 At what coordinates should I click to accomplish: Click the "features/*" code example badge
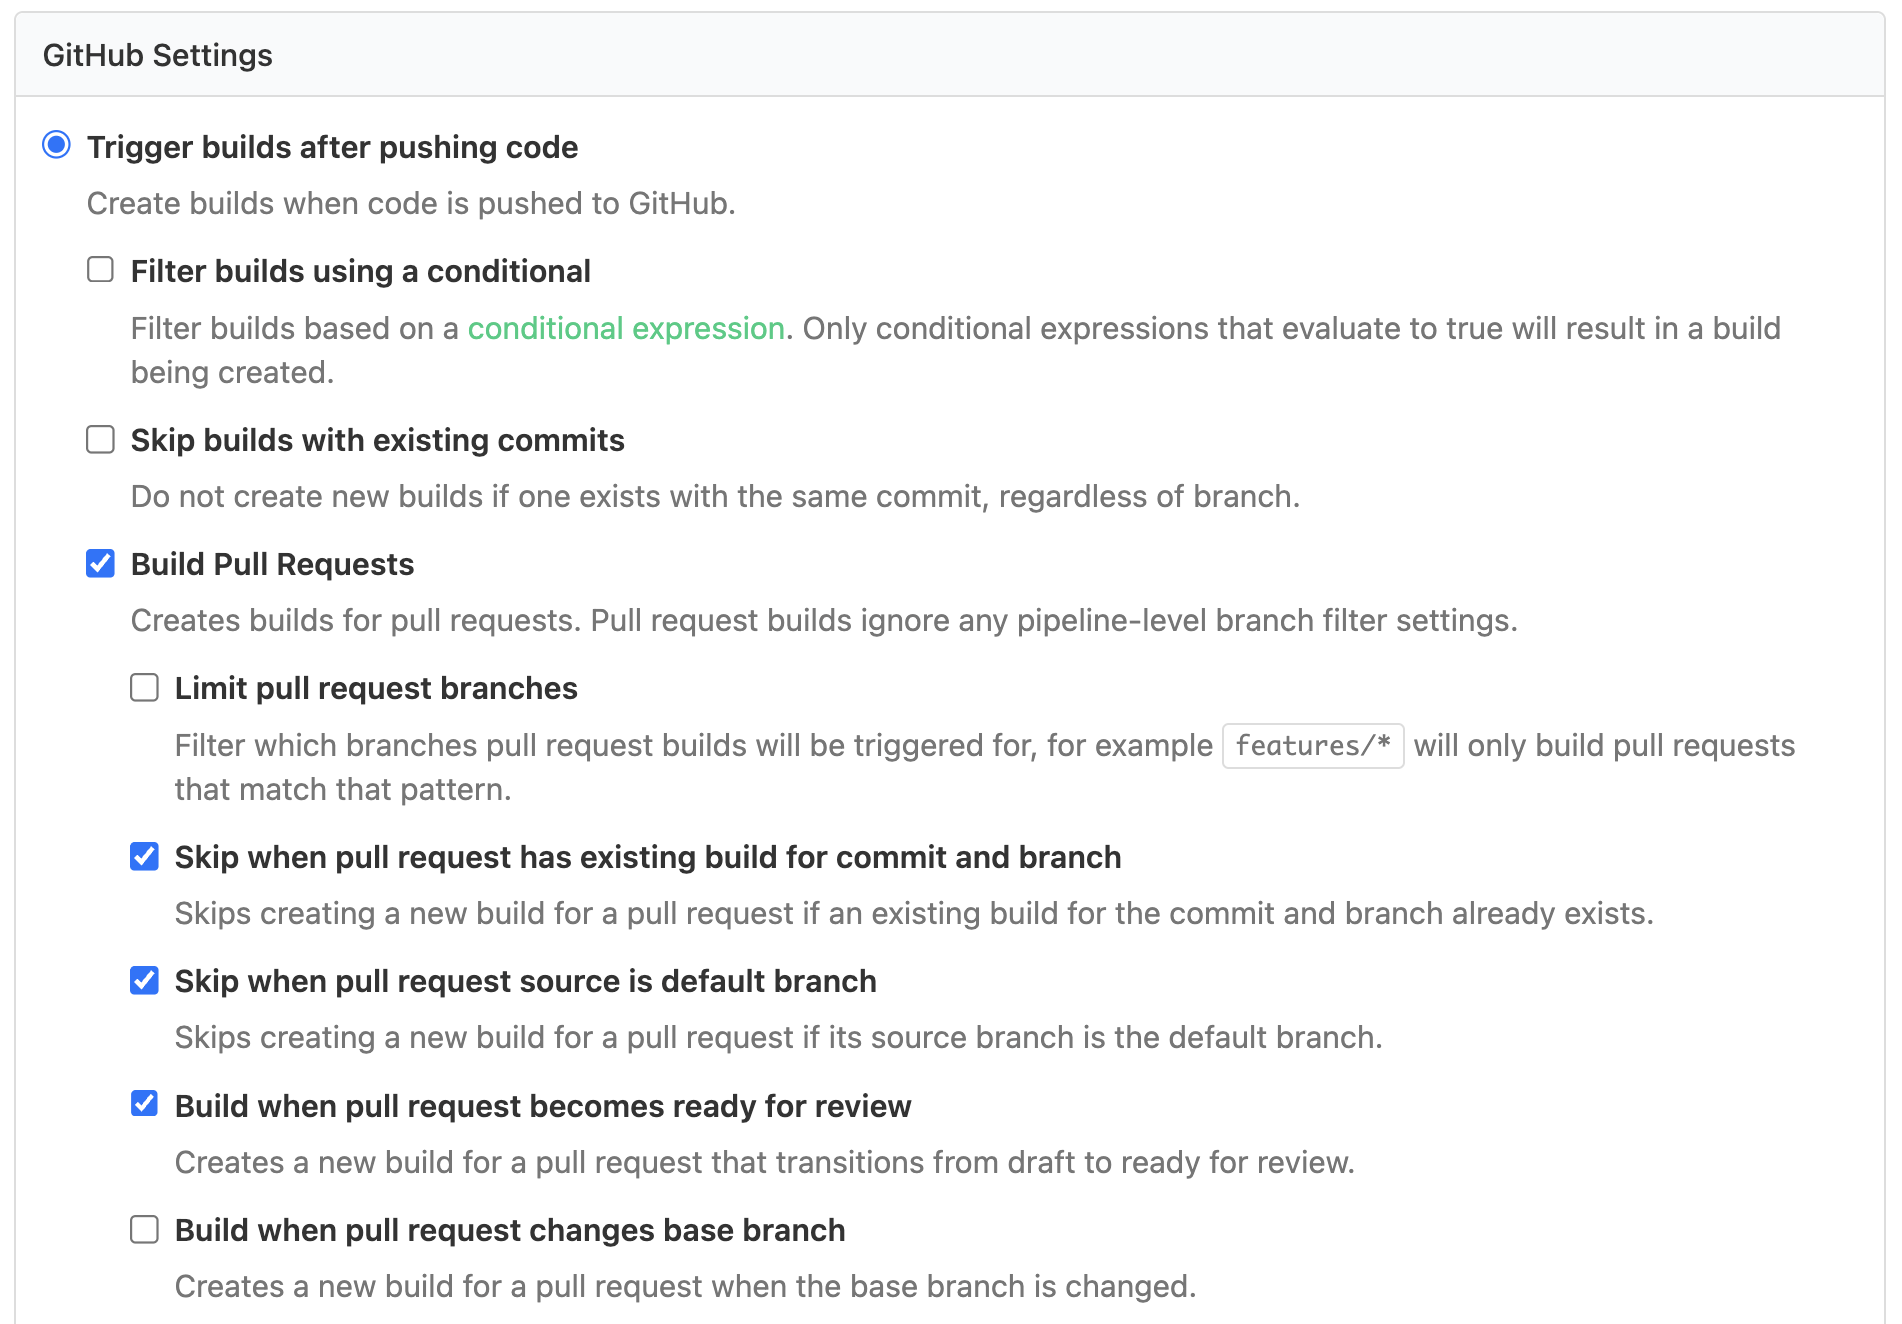click(1312, 745)
